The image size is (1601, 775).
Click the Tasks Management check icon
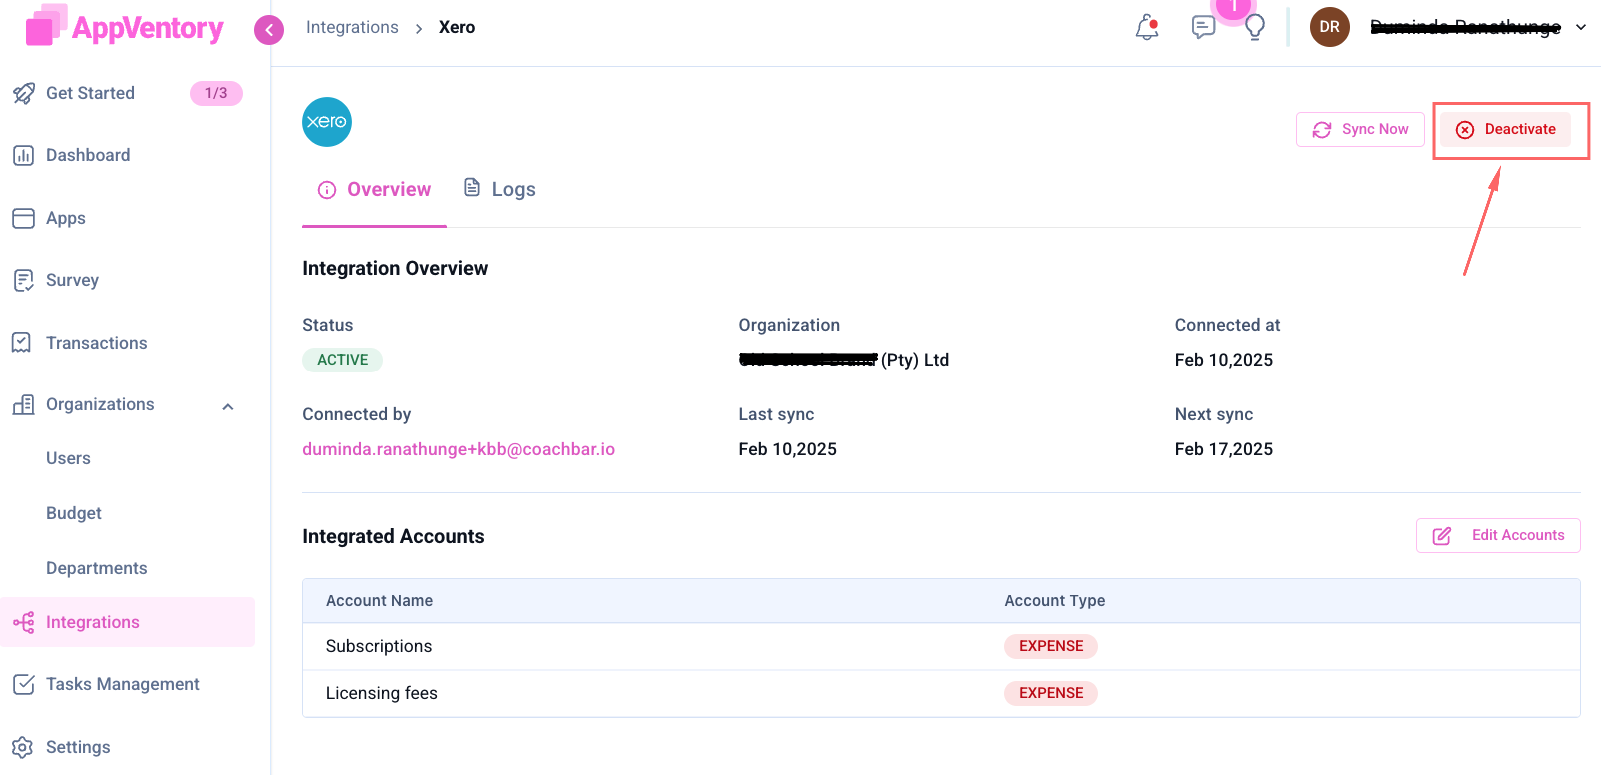tap(23, 684)
